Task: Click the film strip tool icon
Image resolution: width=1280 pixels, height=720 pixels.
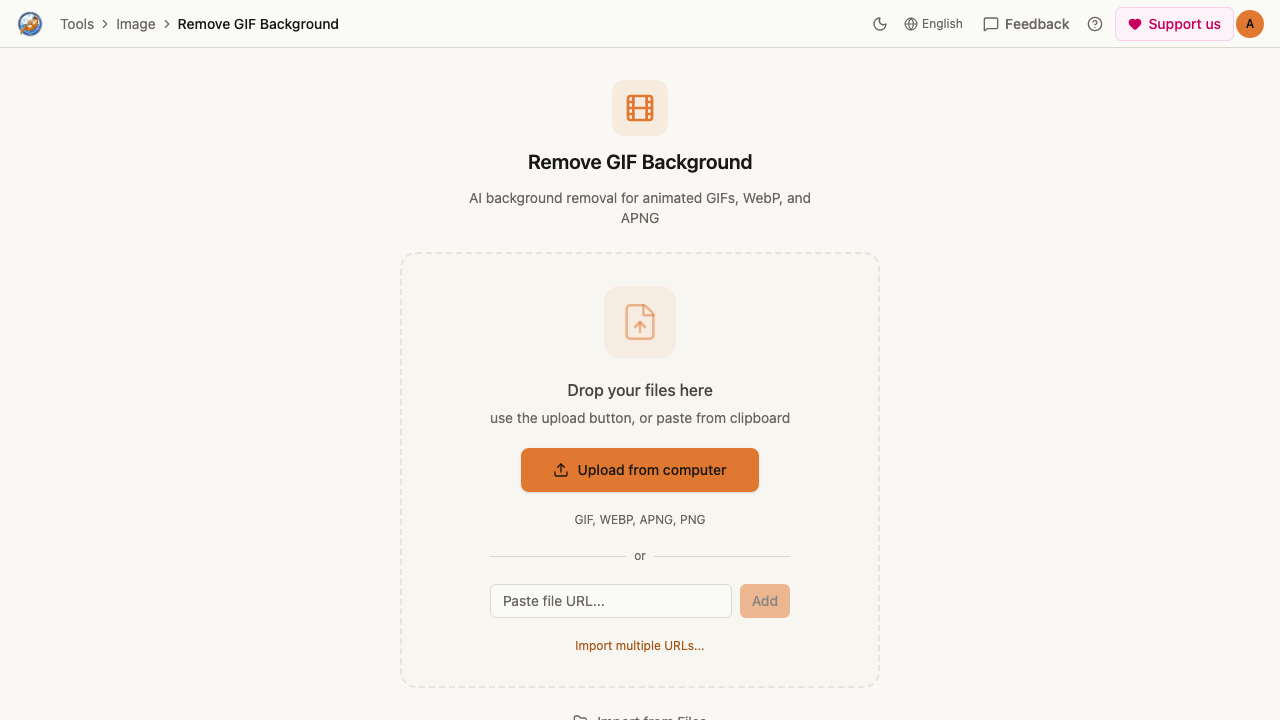Action: click(640, 108)
